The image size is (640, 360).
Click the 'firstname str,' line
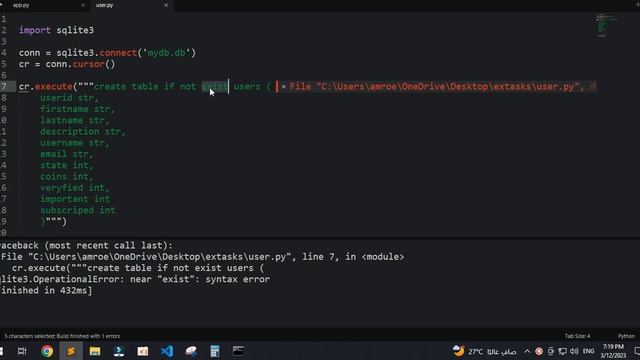point(78,109)
